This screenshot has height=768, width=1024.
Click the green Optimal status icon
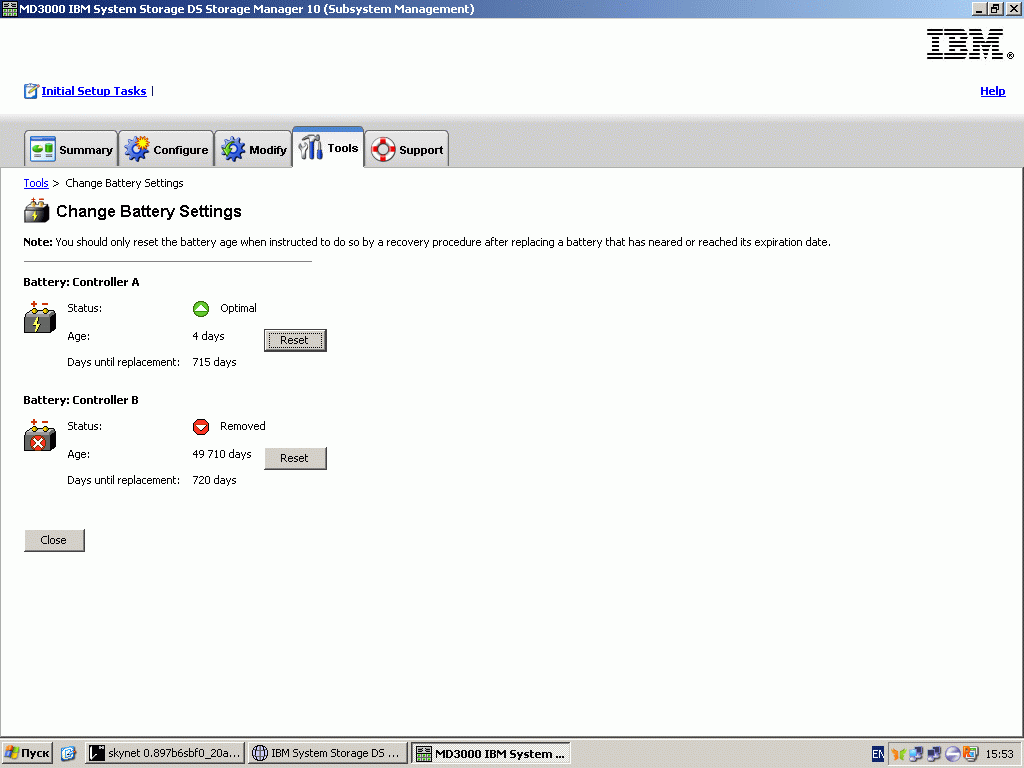point(201,308)
